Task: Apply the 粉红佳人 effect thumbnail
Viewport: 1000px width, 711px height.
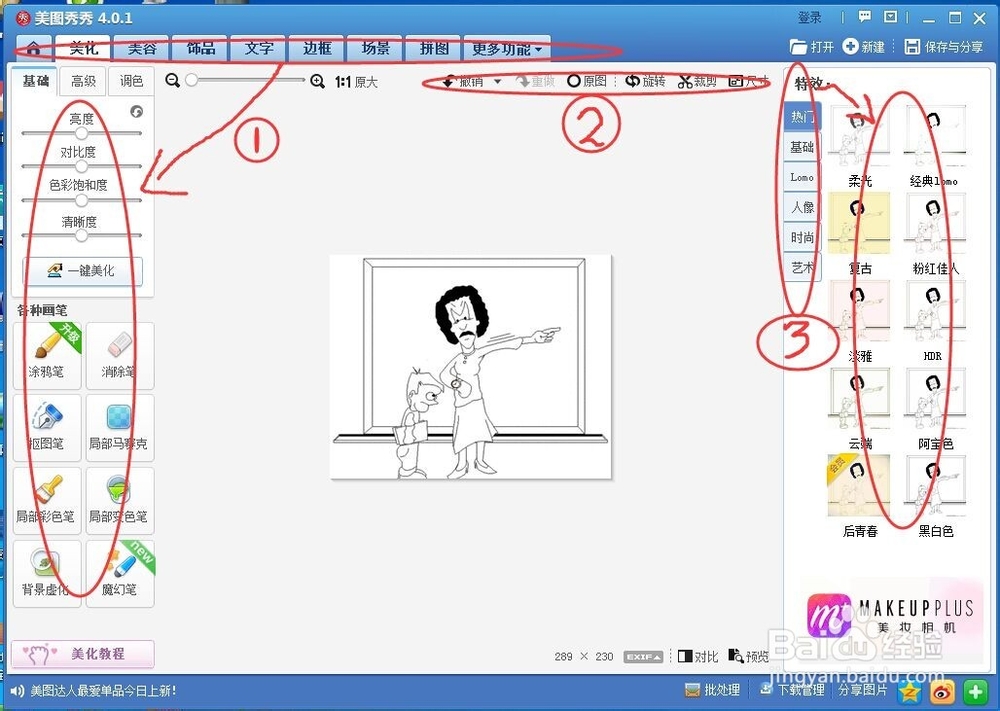Action: tap(935, 225)
